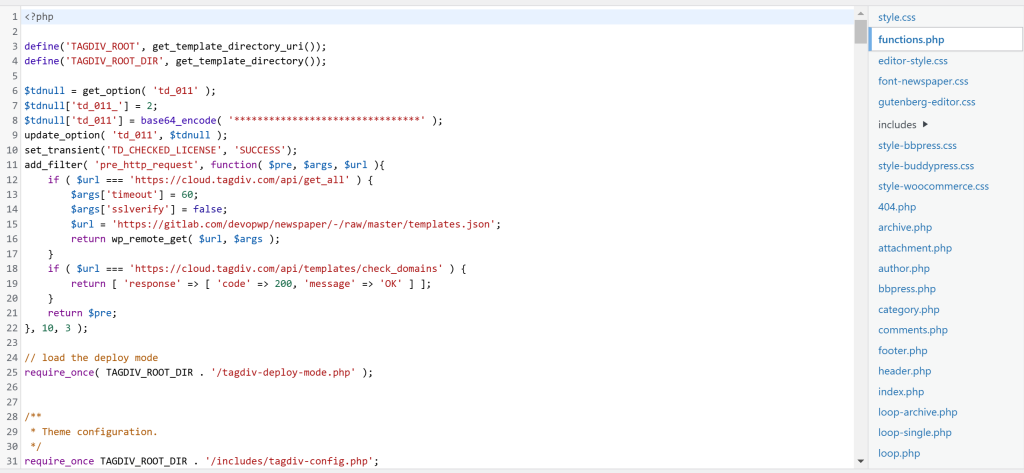The width and height of the screenshot is (1024, 473).
Task: Open header.php template file
Action: coord(904,371)
